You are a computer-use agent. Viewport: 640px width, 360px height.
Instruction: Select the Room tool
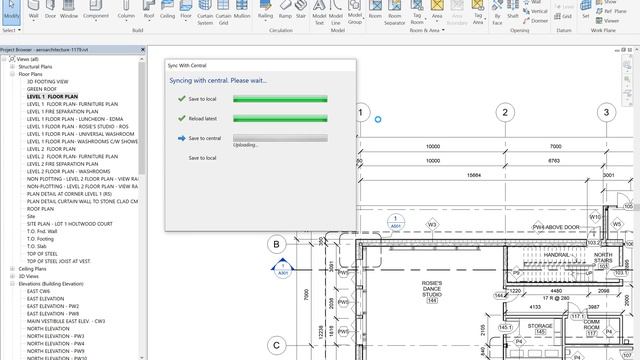375,10
